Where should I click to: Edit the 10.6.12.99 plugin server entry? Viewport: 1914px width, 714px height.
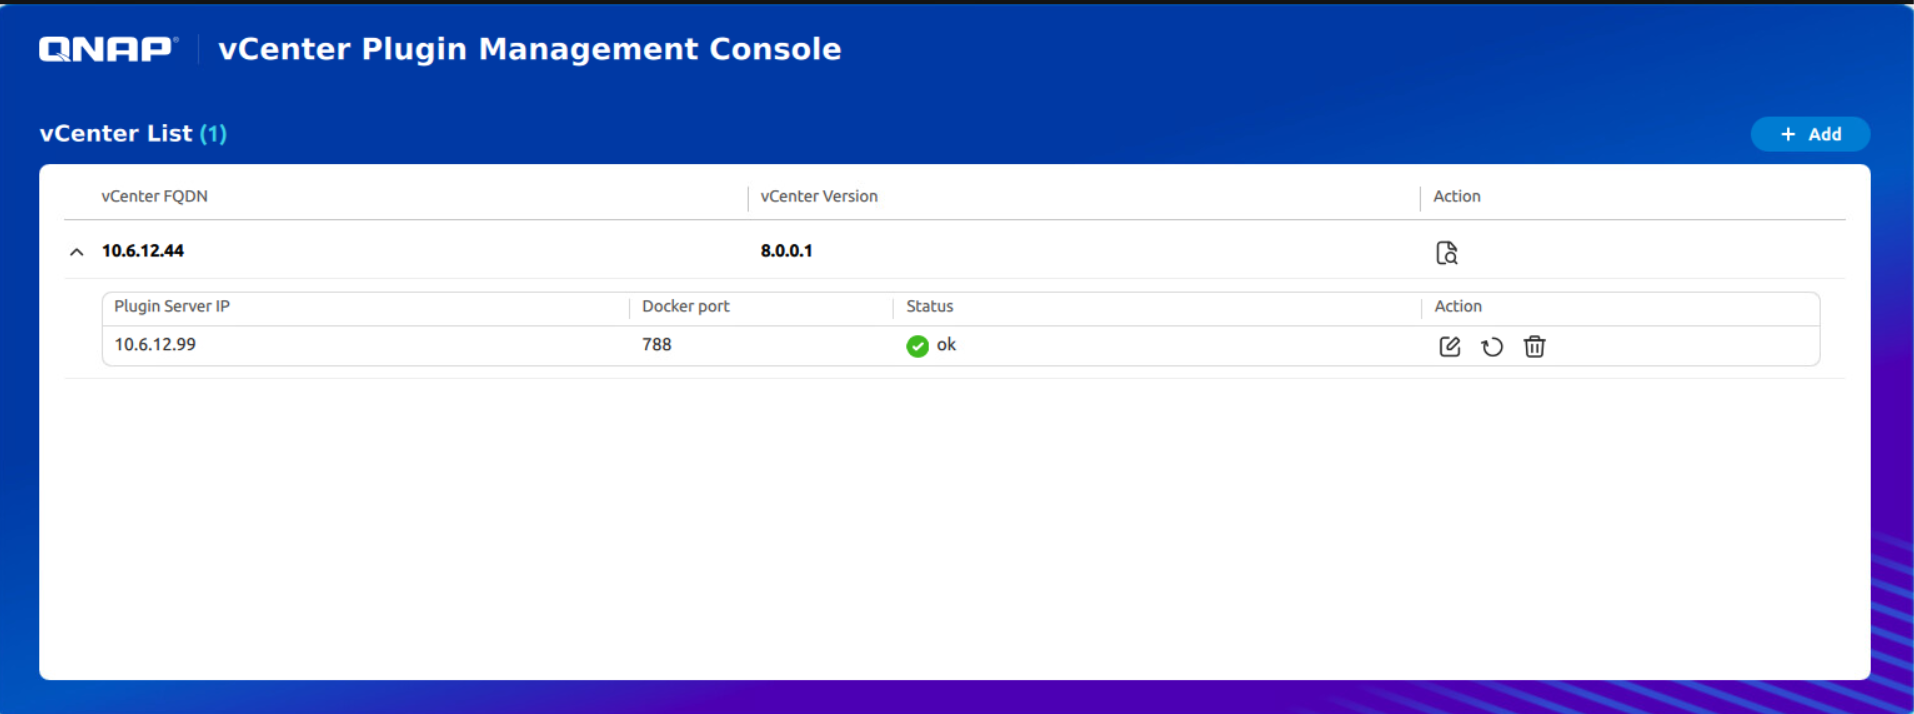tap(1449, 347)
